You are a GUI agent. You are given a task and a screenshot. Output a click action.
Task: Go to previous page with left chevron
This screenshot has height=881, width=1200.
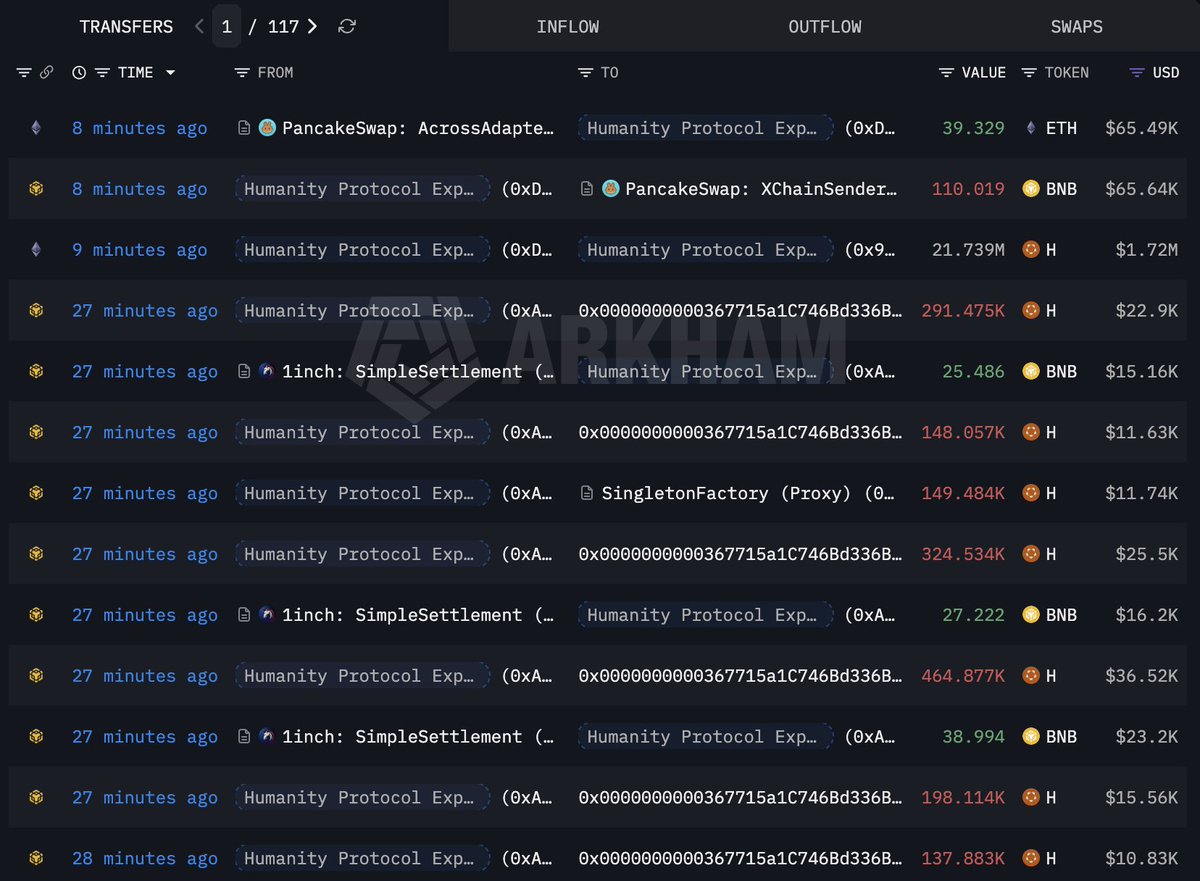click(200, 27)
